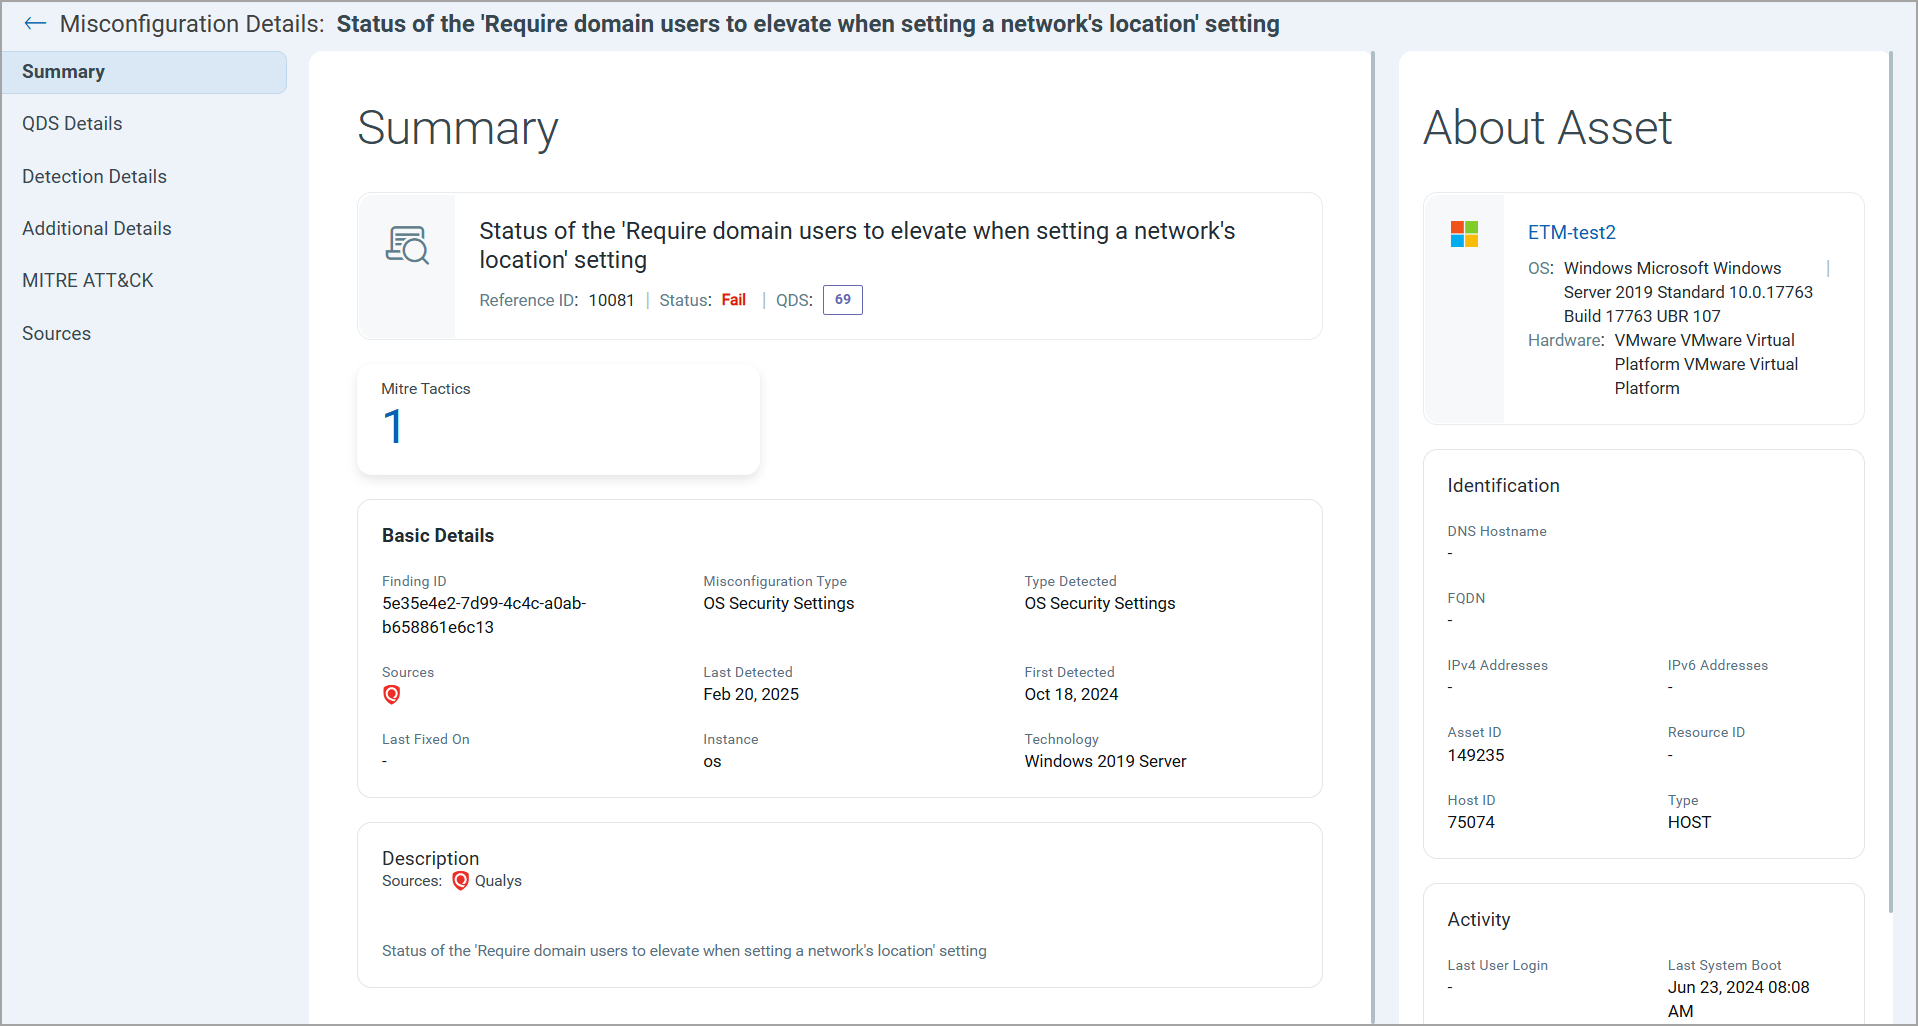Screen dimensions: 1918x1026
Task: Click the back arrow to leave Misconfiguration Details
Action: (x=35, y=23)
